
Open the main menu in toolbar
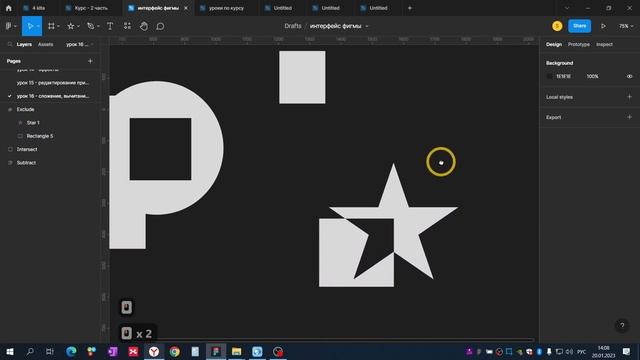tap(11, 26)
